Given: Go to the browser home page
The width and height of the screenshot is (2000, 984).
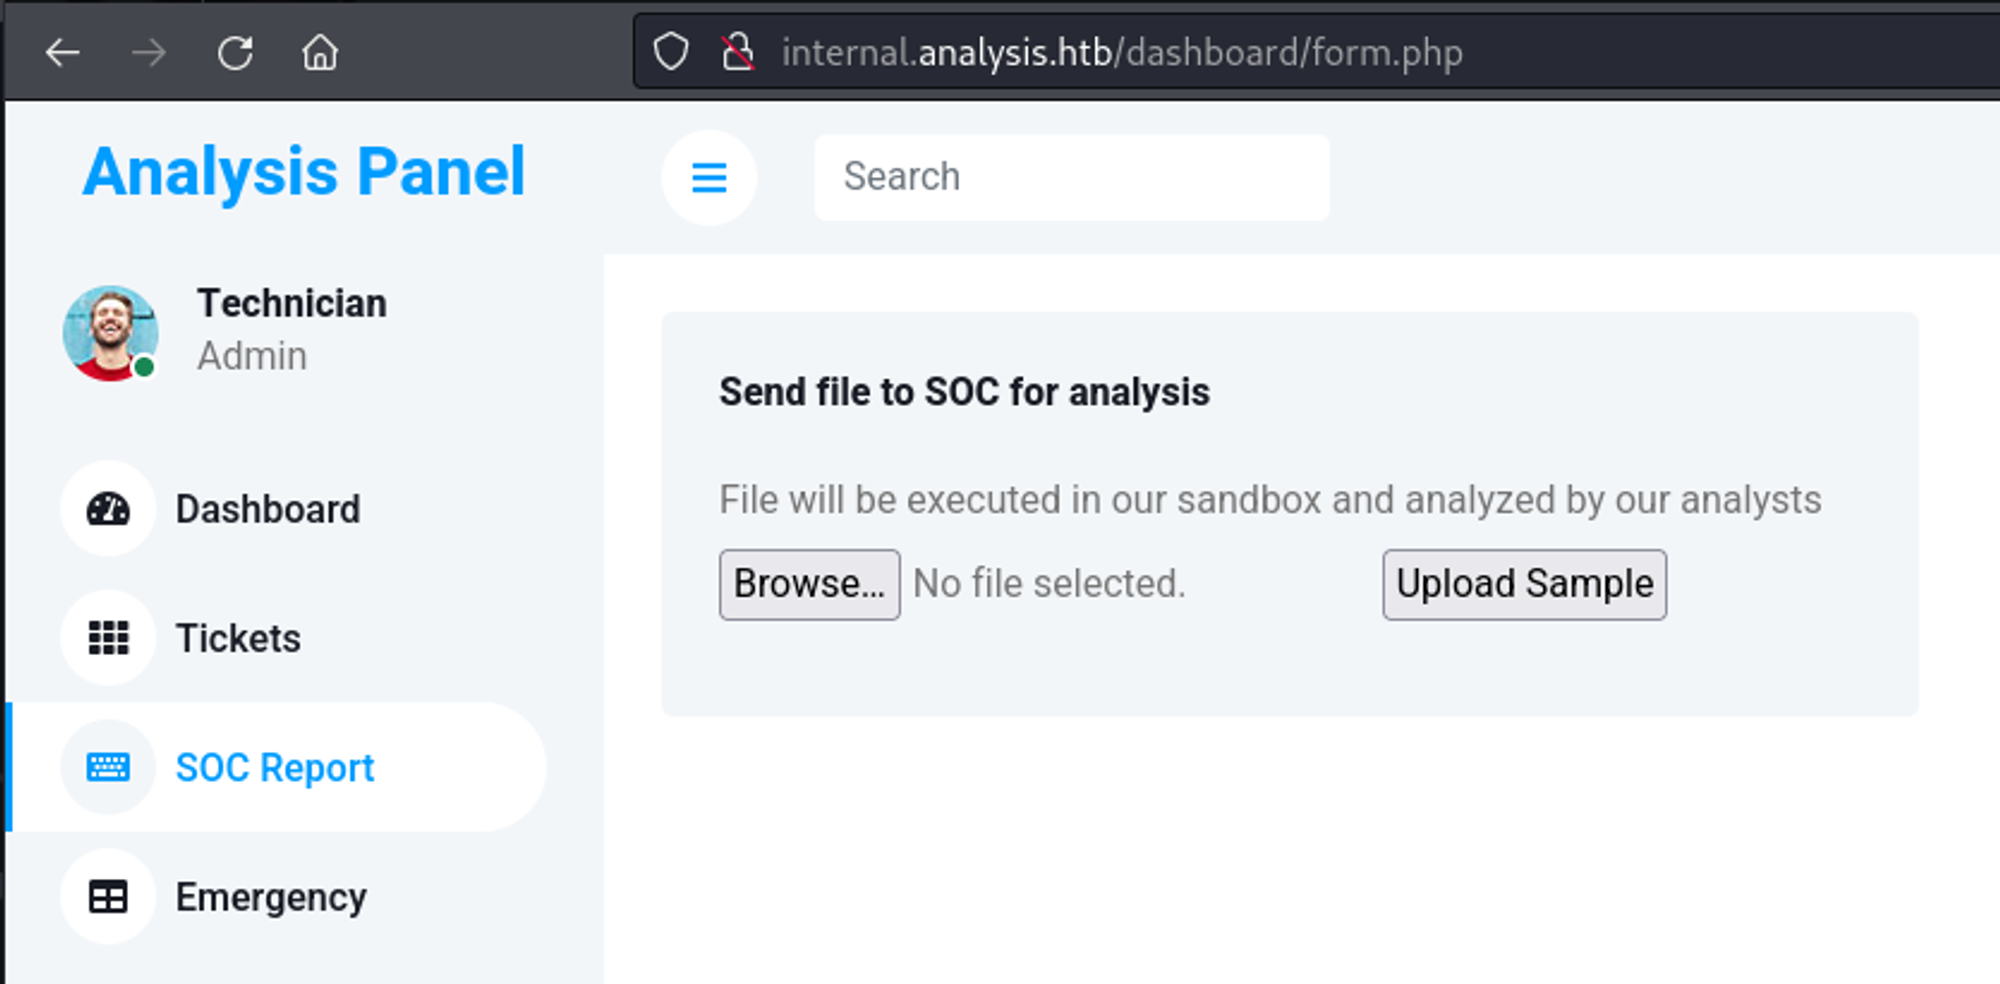Looking at the screenshot, I should point(320,53).
